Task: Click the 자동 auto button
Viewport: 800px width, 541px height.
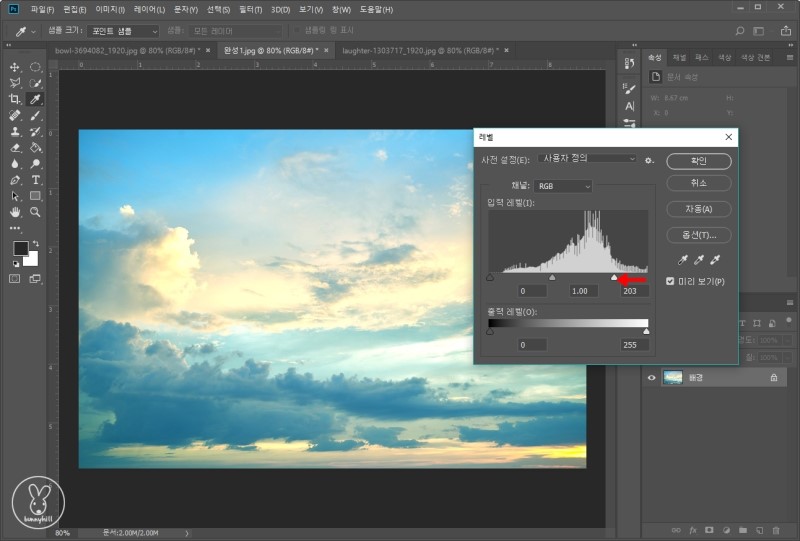Action: 698,209
